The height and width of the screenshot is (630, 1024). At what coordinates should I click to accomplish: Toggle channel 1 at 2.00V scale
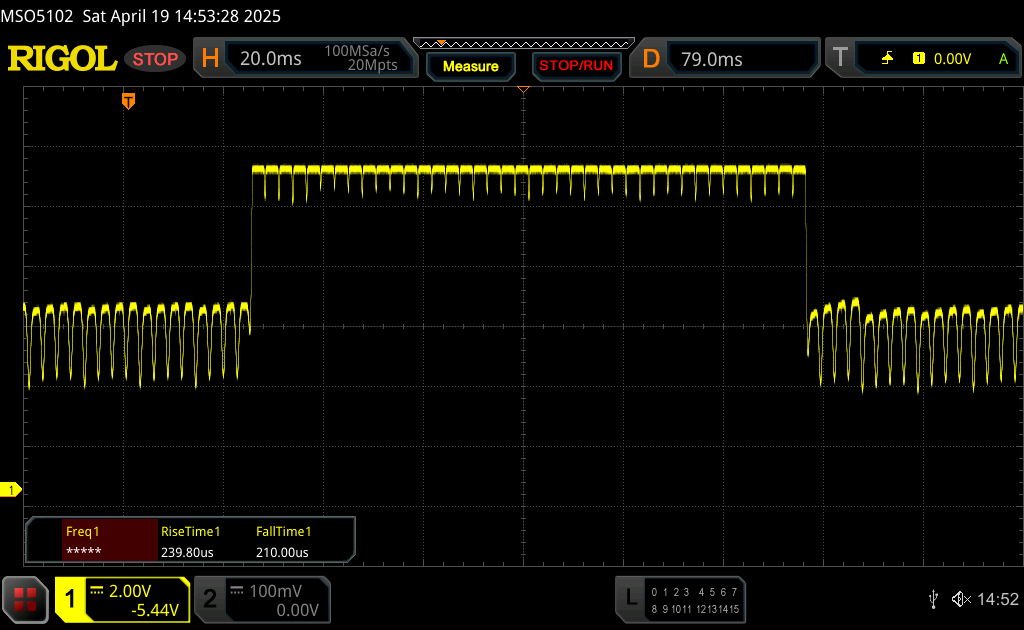[x=122, y=599]
